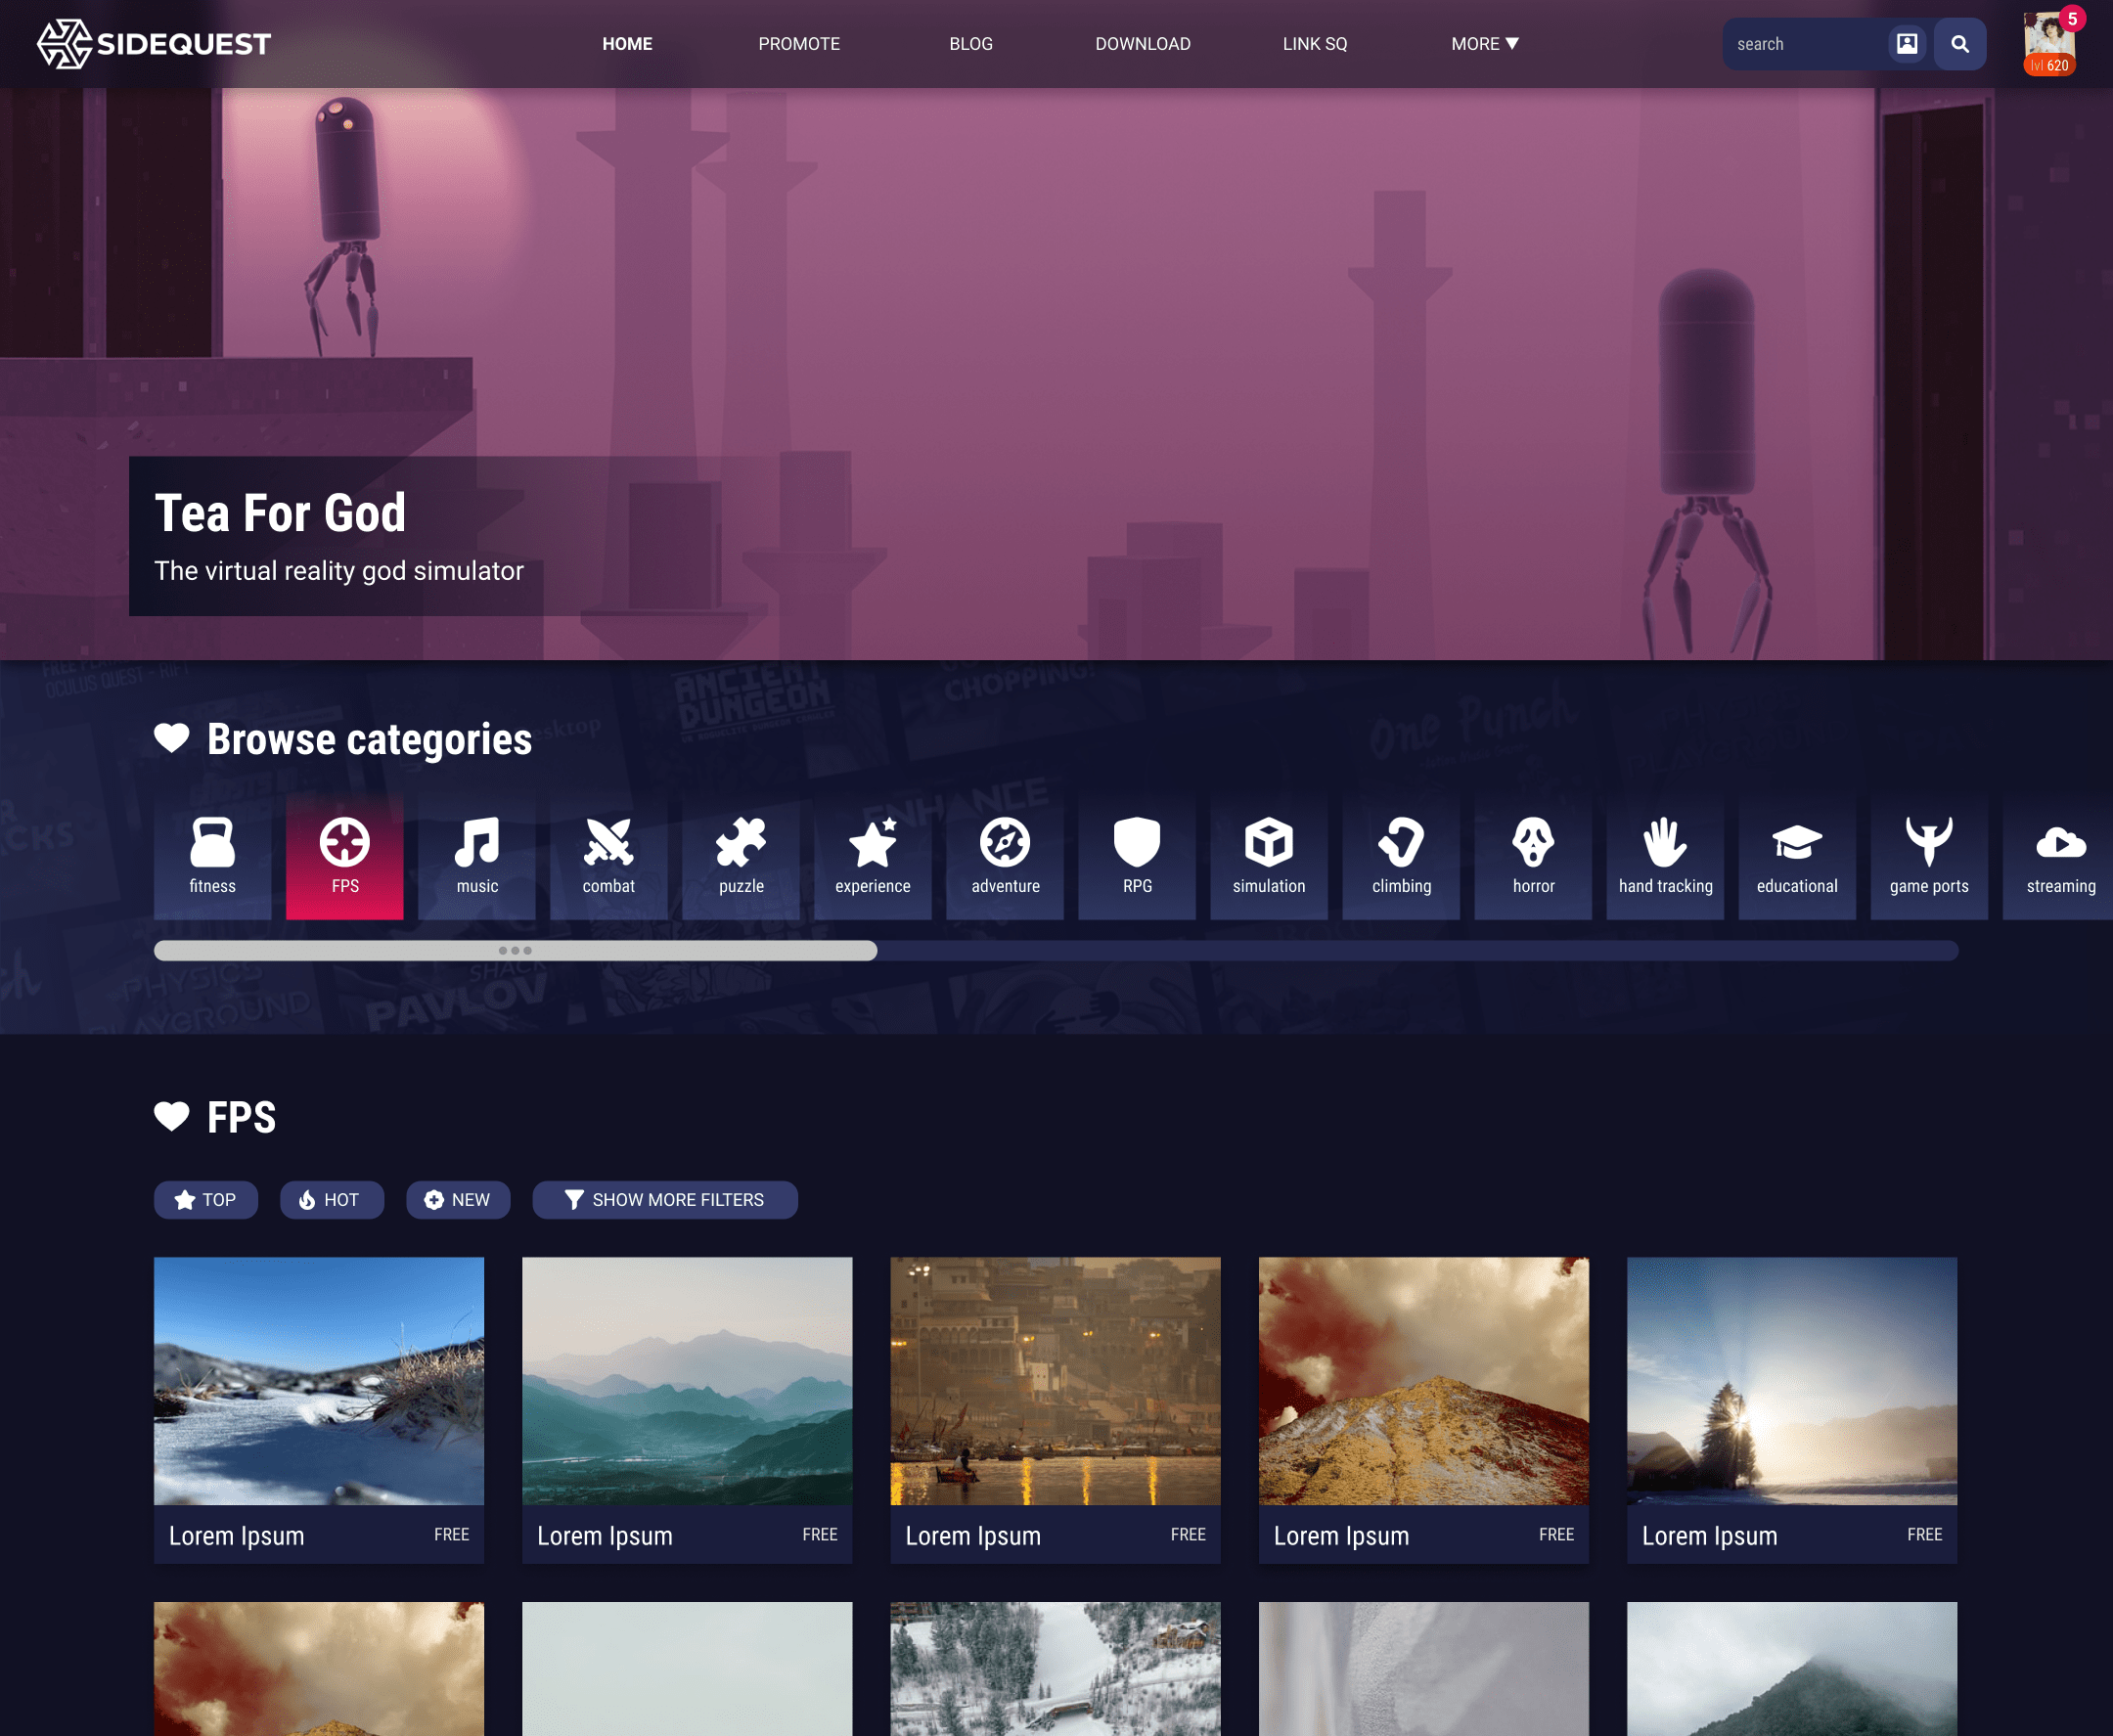Open the BLOG page
The width and height of the screenshot is (2113, 1736).
point(971,44)
